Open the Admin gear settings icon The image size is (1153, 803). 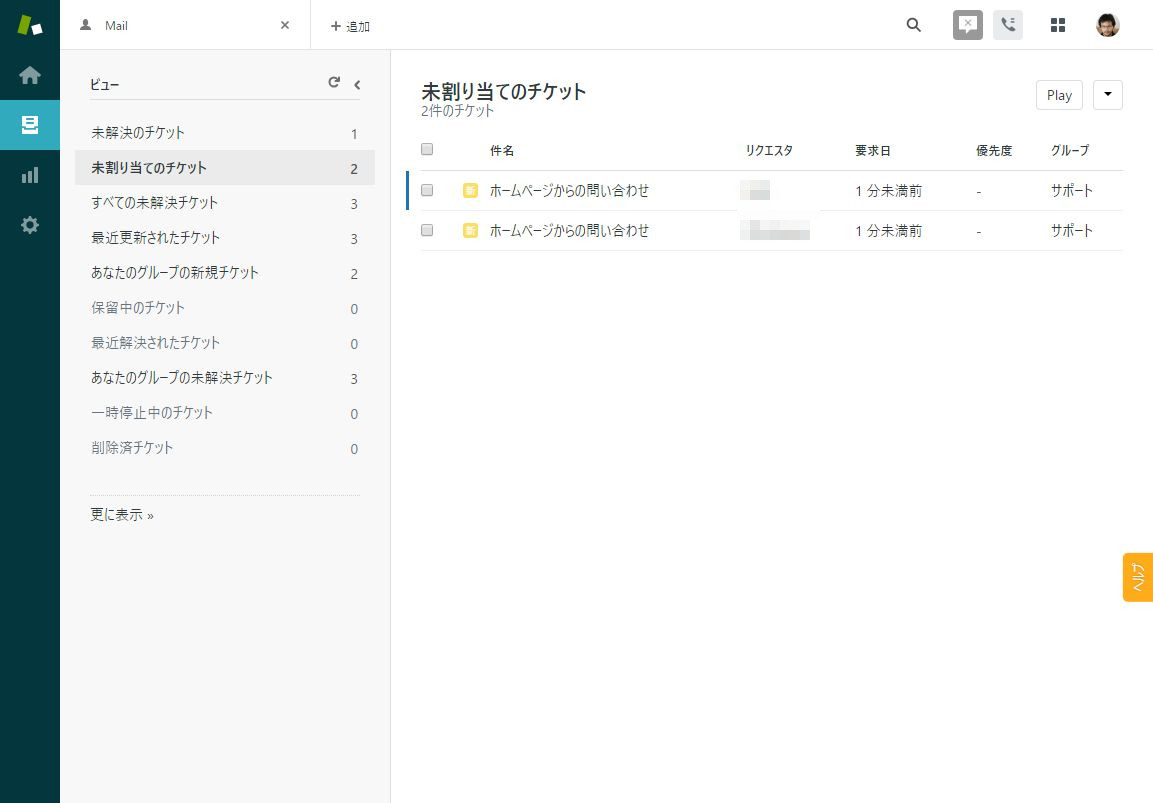tap(30, 225)
